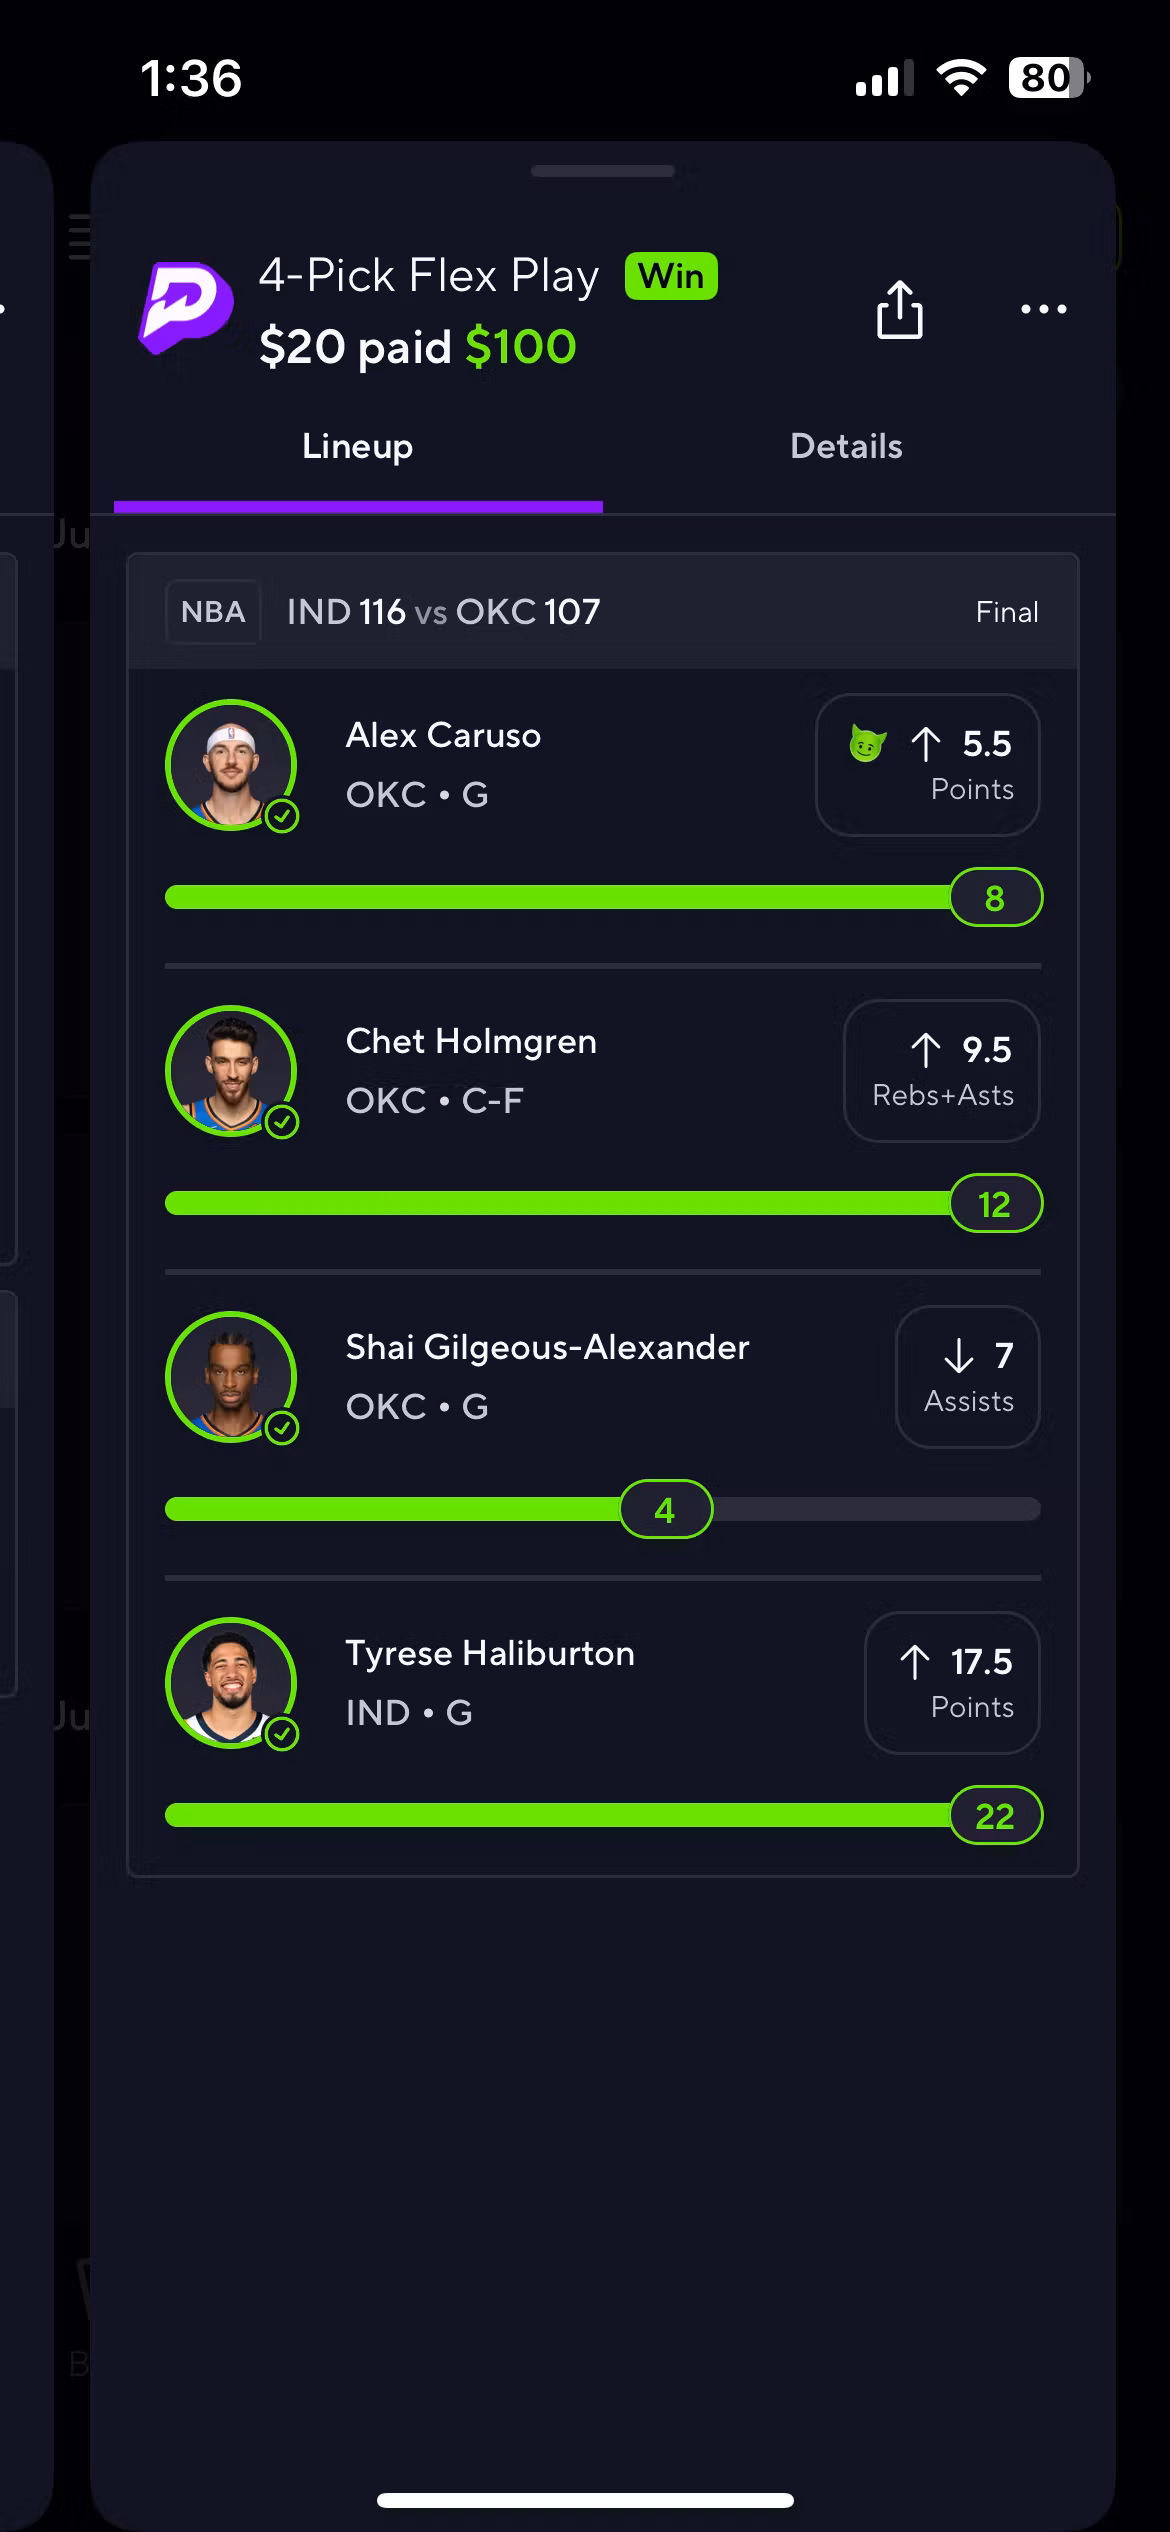Tap green checkmark badge on Tyrese Haliburton
The image size is (1170, 2532).
pyautogui.click(x=283, y=1734)
